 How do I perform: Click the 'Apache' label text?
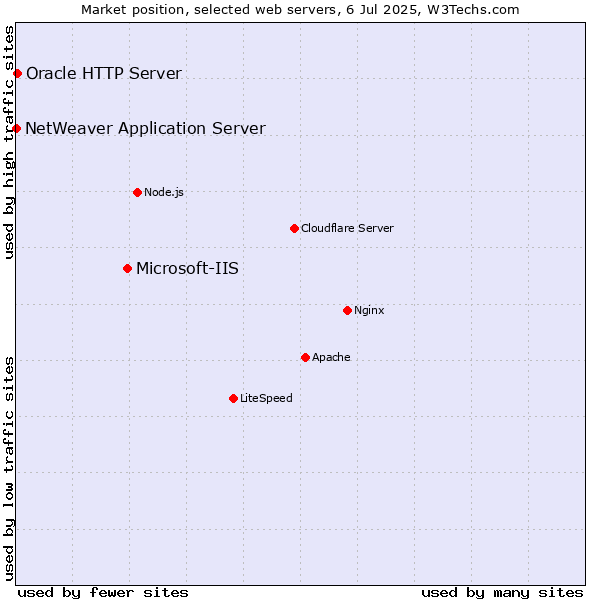(x=331, y=357)
